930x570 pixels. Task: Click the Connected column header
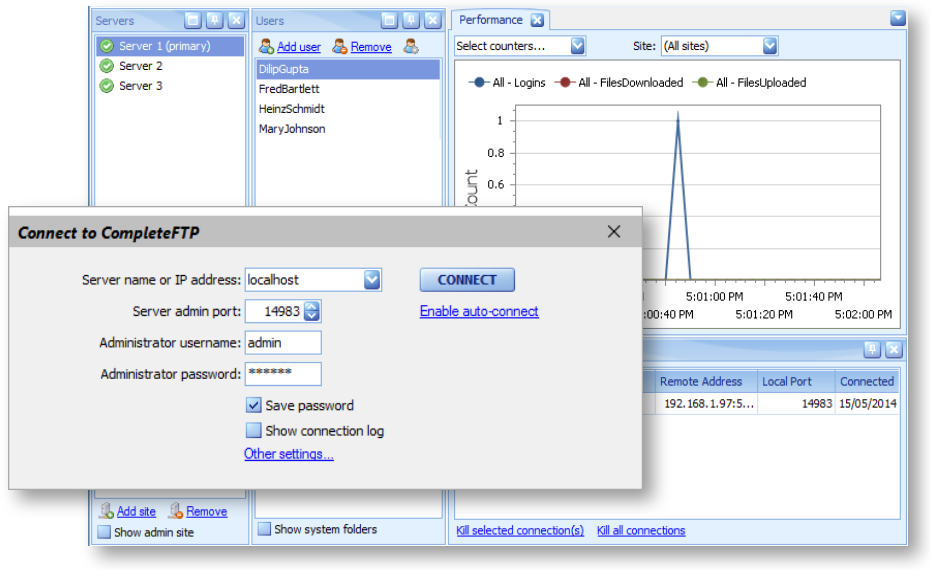click(867, 381)
